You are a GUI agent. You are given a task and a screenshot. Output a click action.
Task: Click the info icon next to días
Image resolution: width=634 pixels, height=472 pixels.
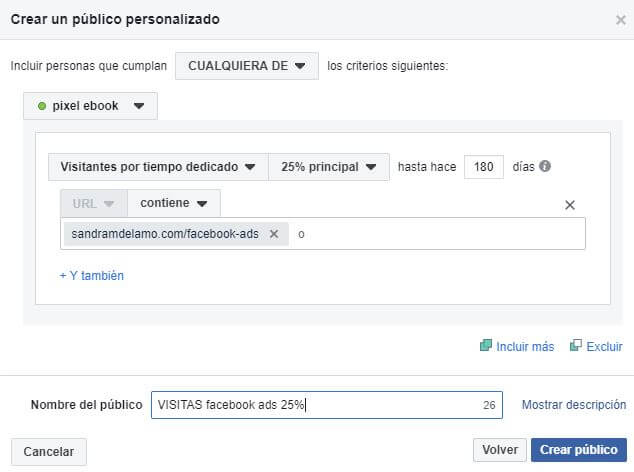pos(545,167)
